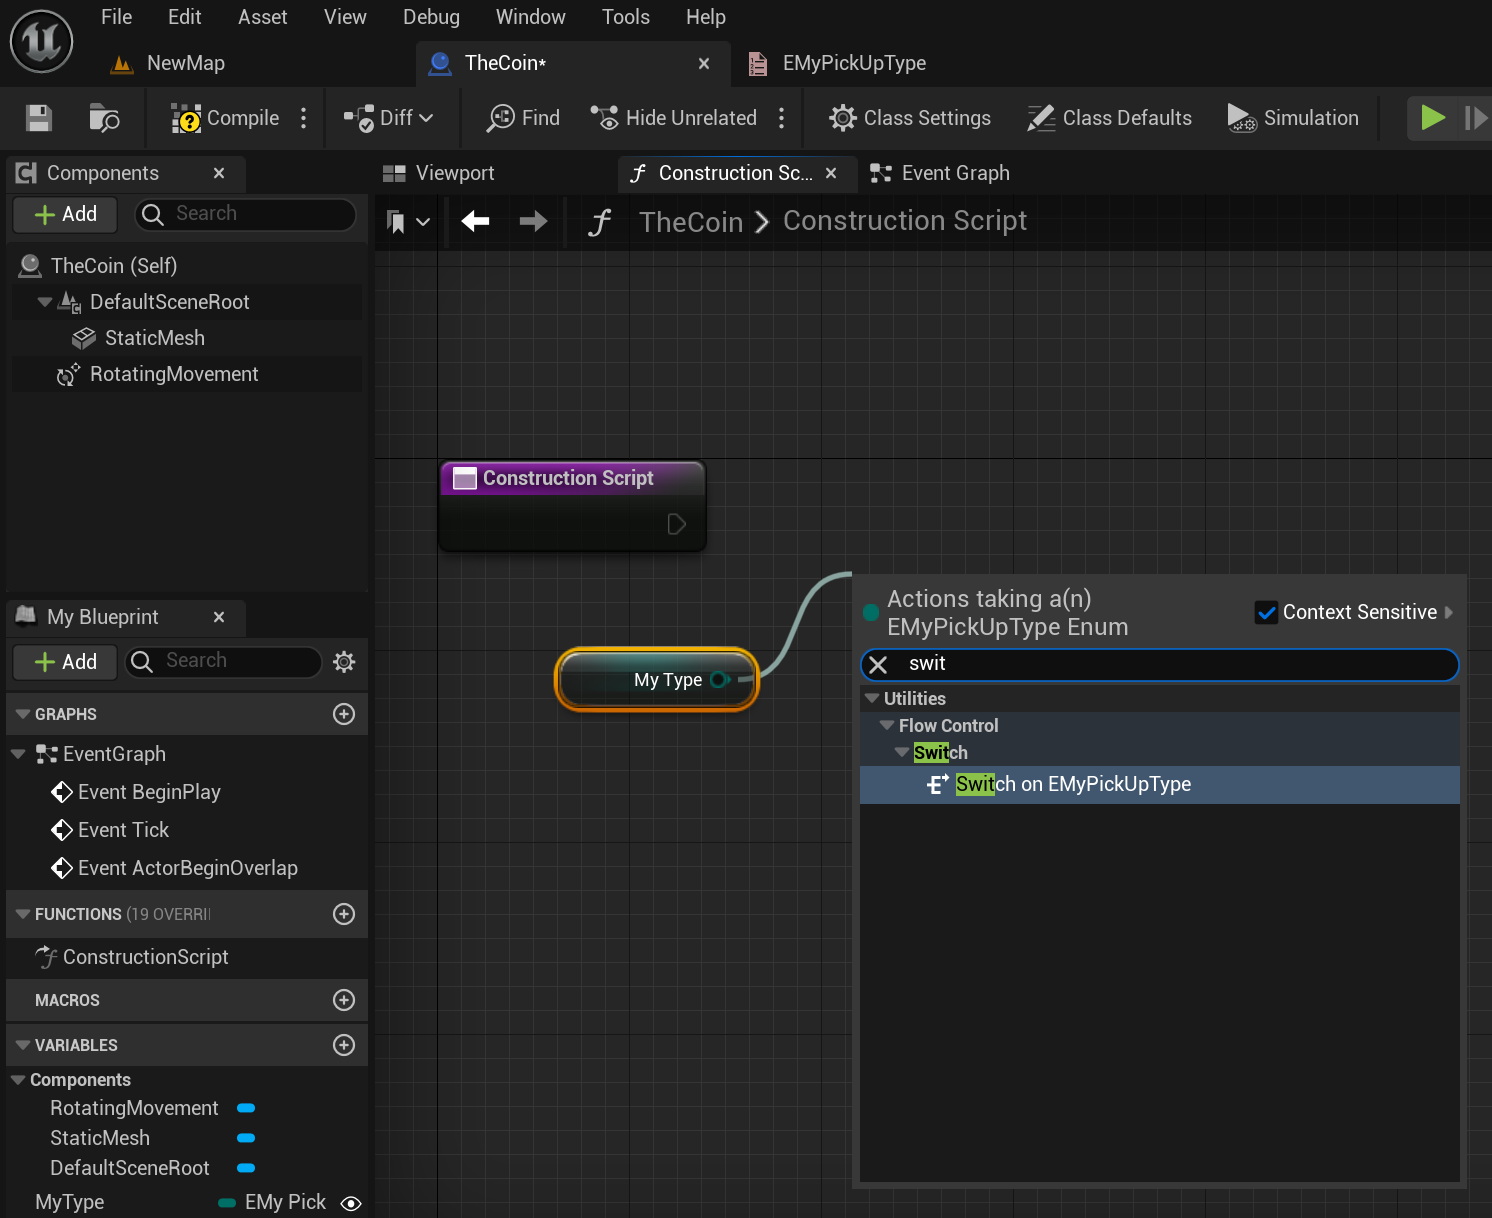Close the My Blueprint panel
Image resolution: width=1492 pixels, height=1218 pixels.
(x=219, y=617)
